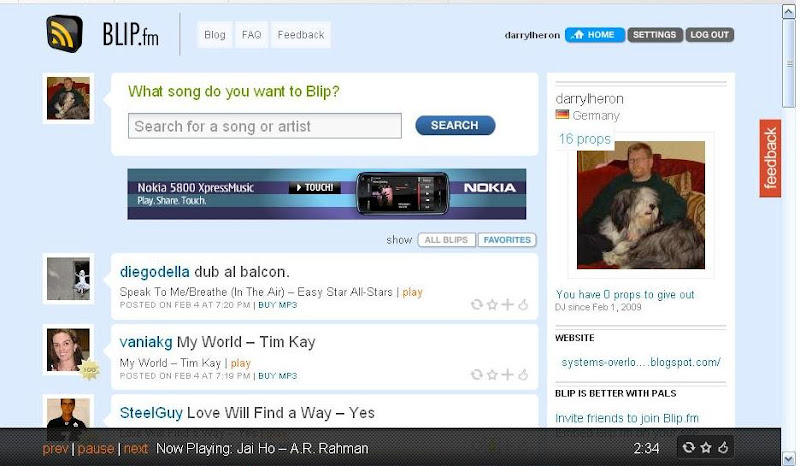Click the song or artist search field
This screenshot has width=800, height=466.
click(265, 126)
